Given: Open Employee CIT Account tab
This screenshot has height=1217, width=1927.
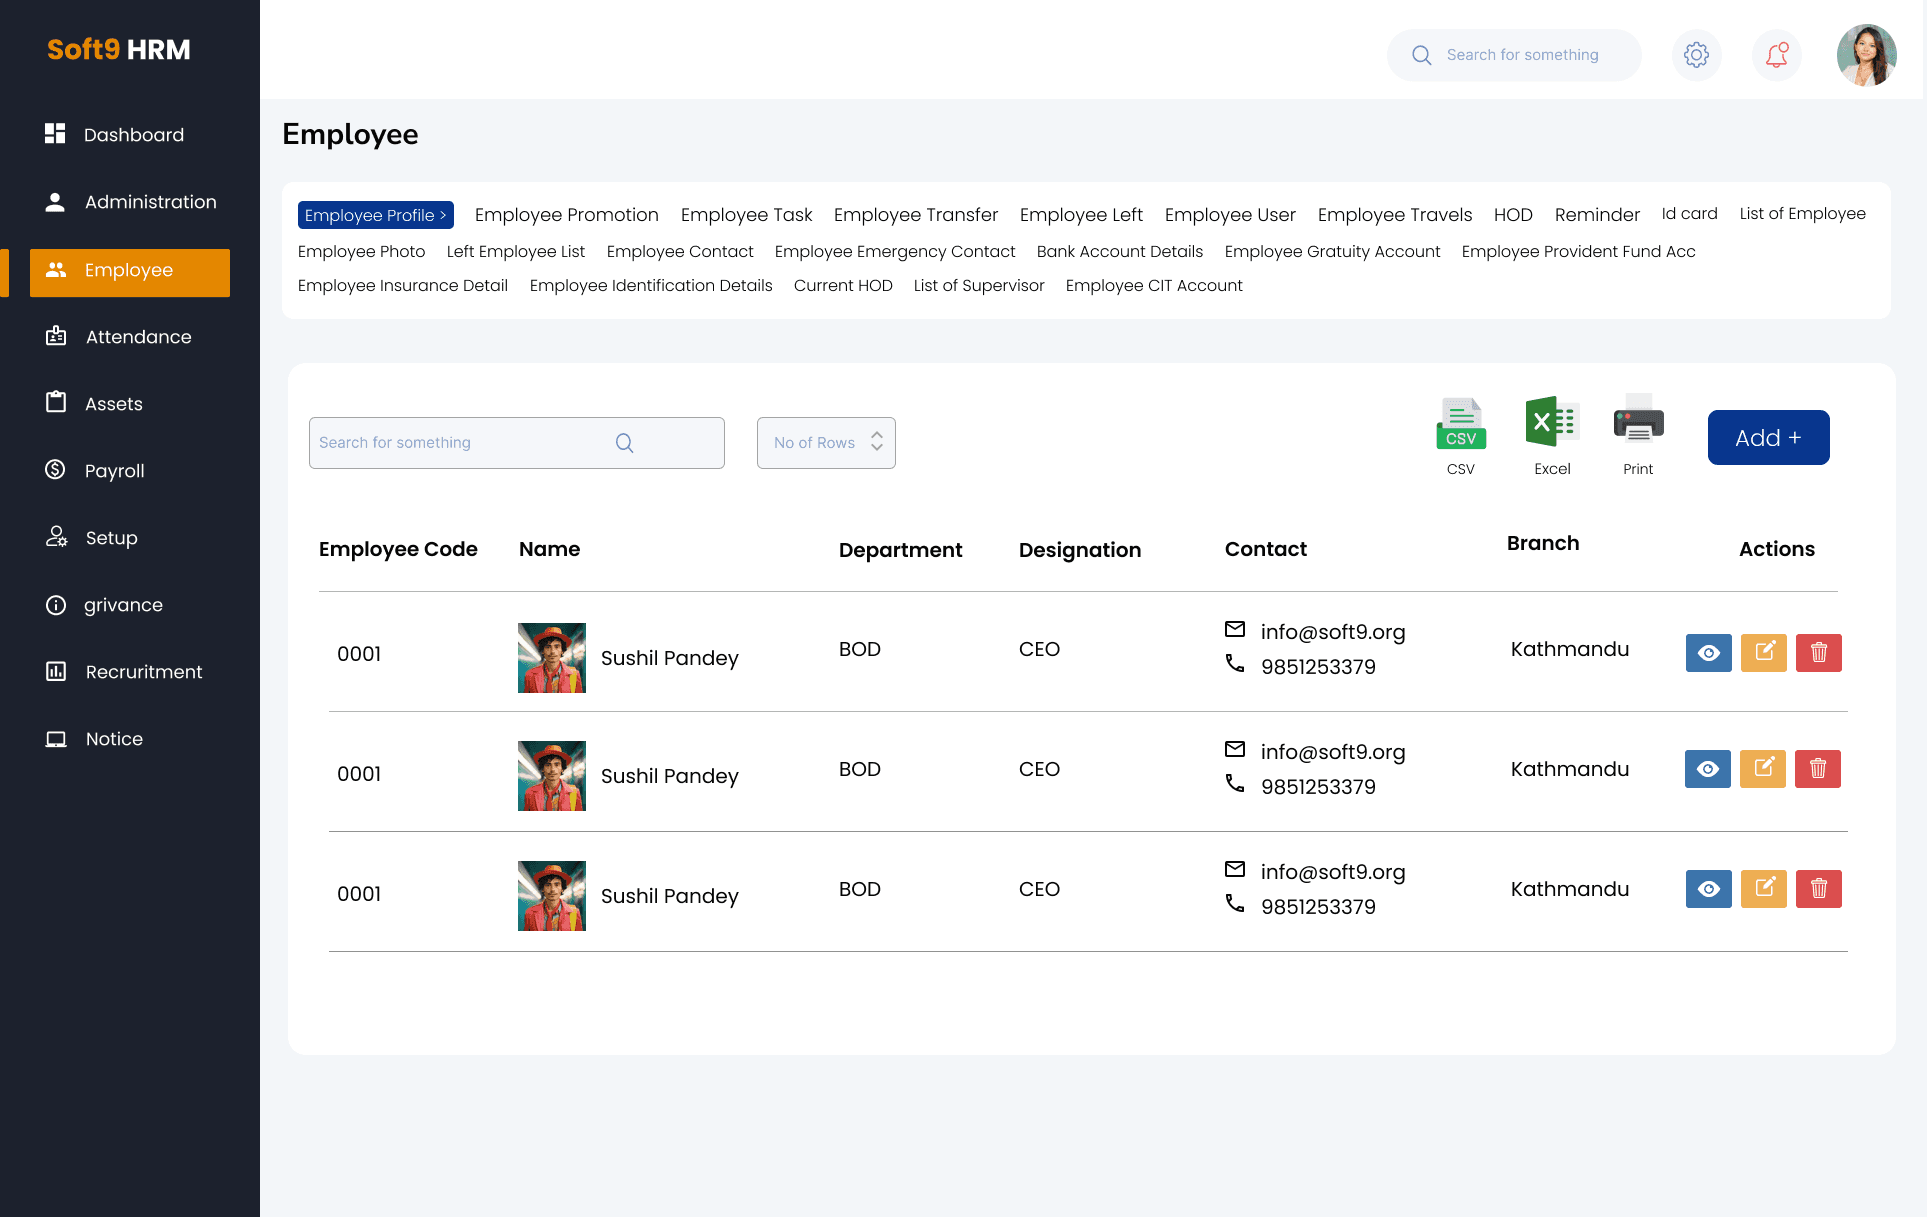Looking at the screenshot, I should coord(1154,286).
